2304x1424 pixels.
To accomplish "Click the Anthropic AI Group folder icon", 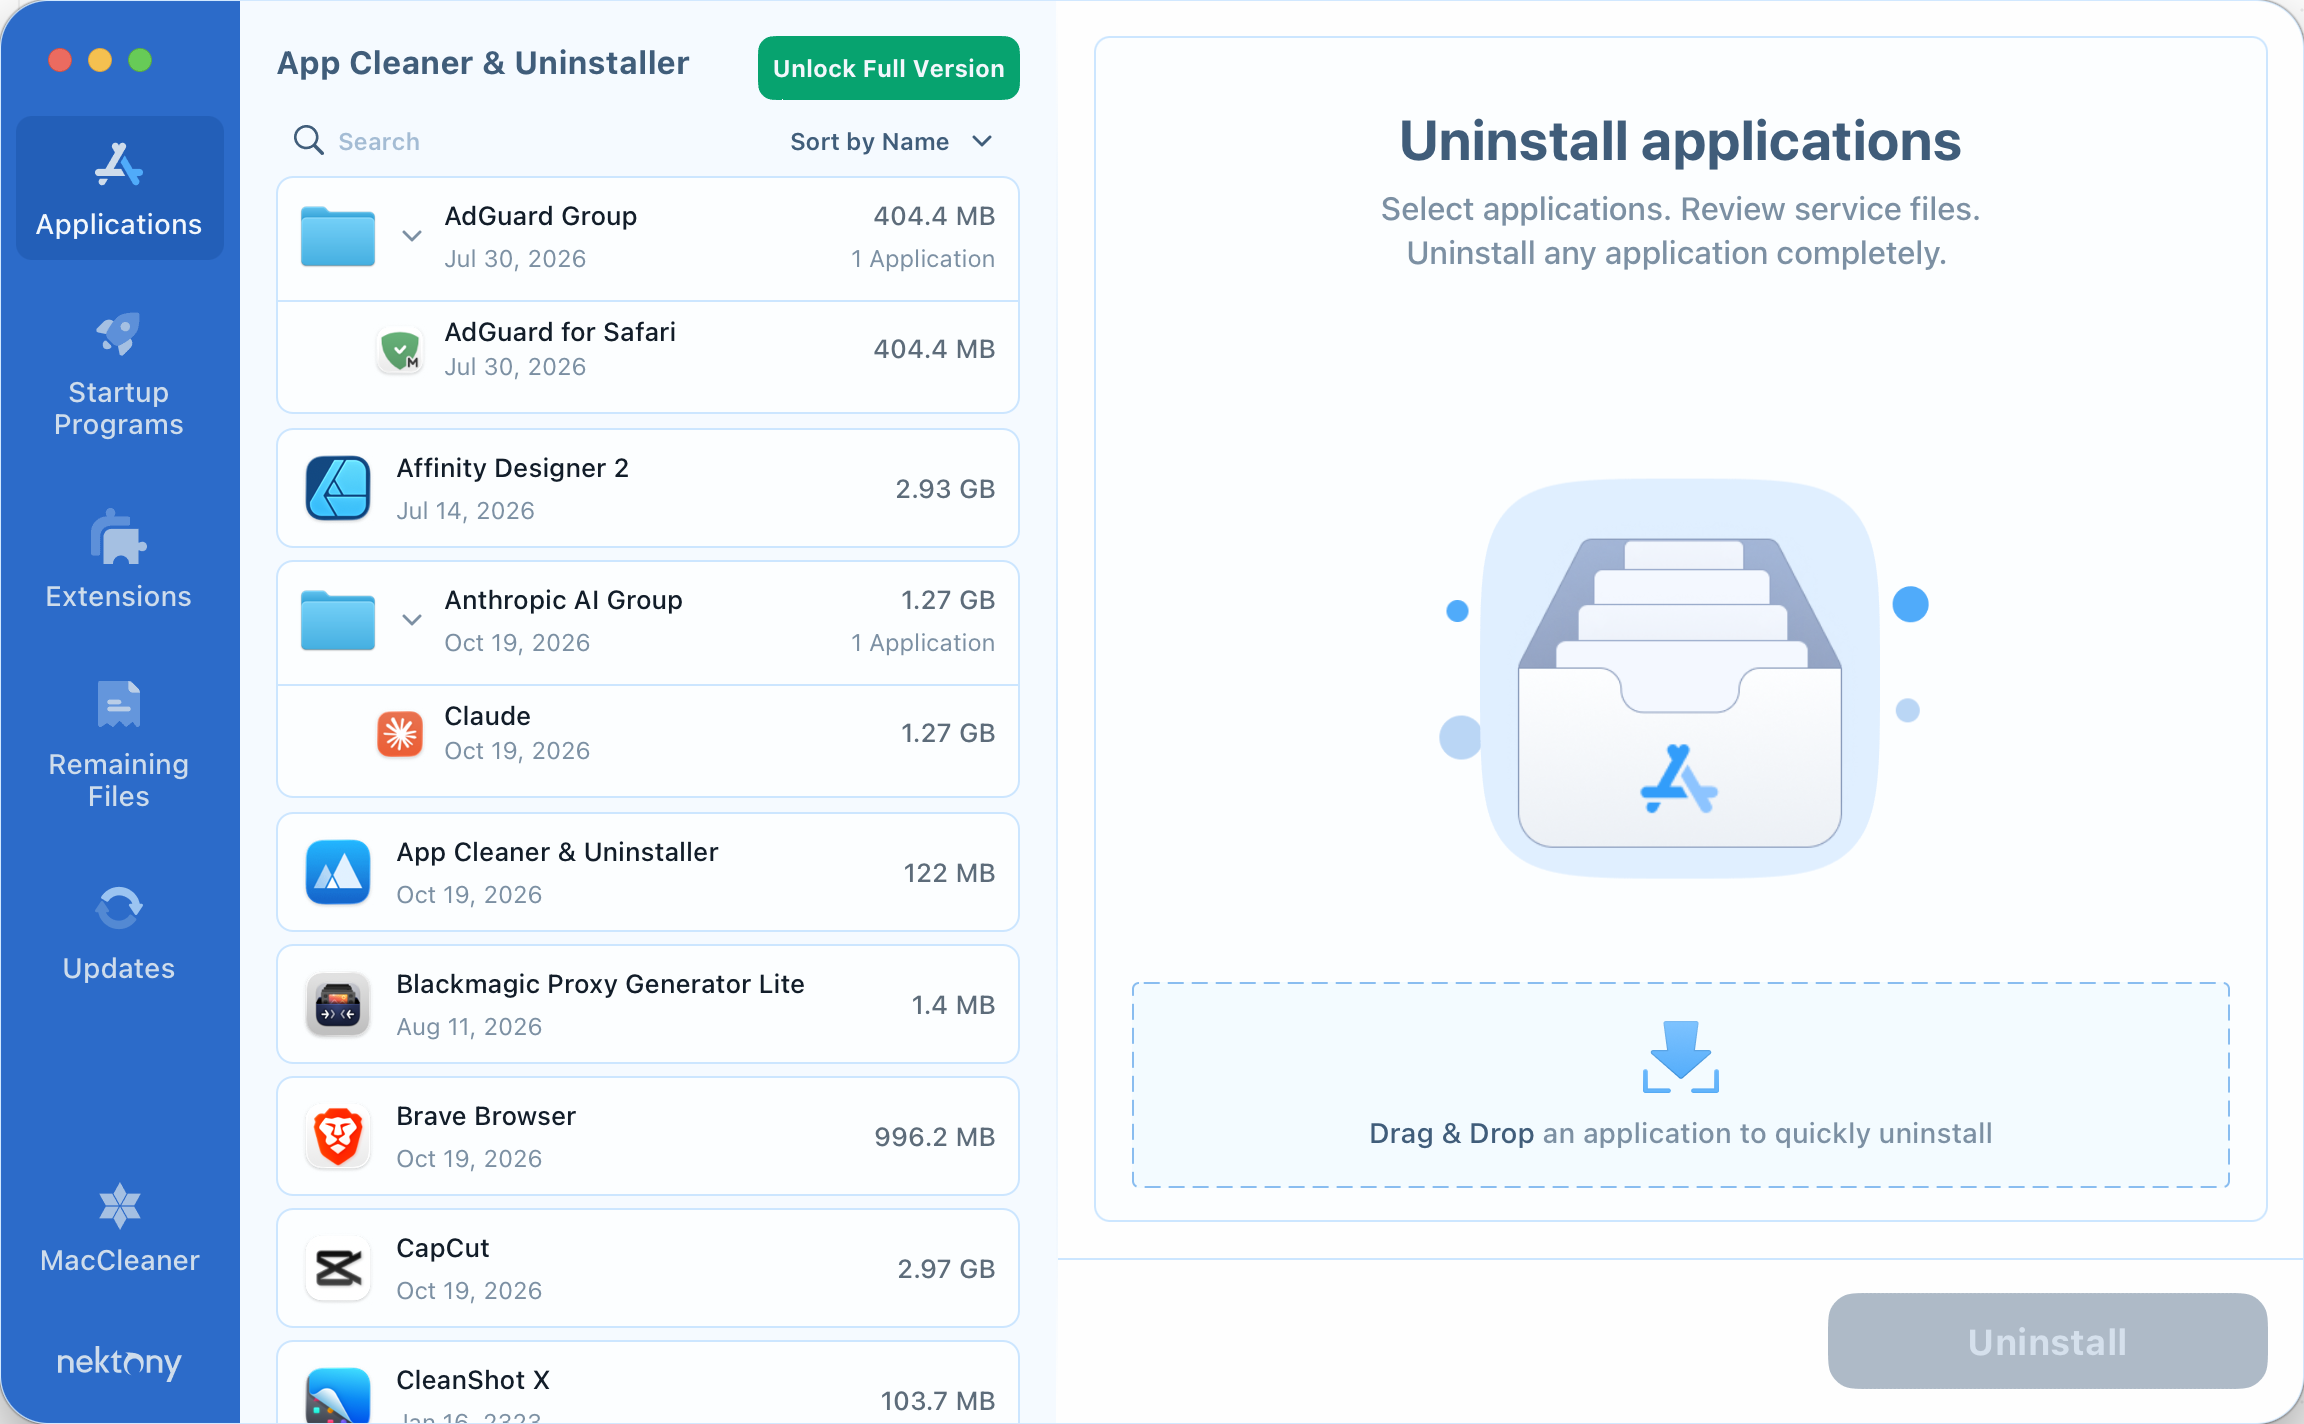I will pos(338,620).
